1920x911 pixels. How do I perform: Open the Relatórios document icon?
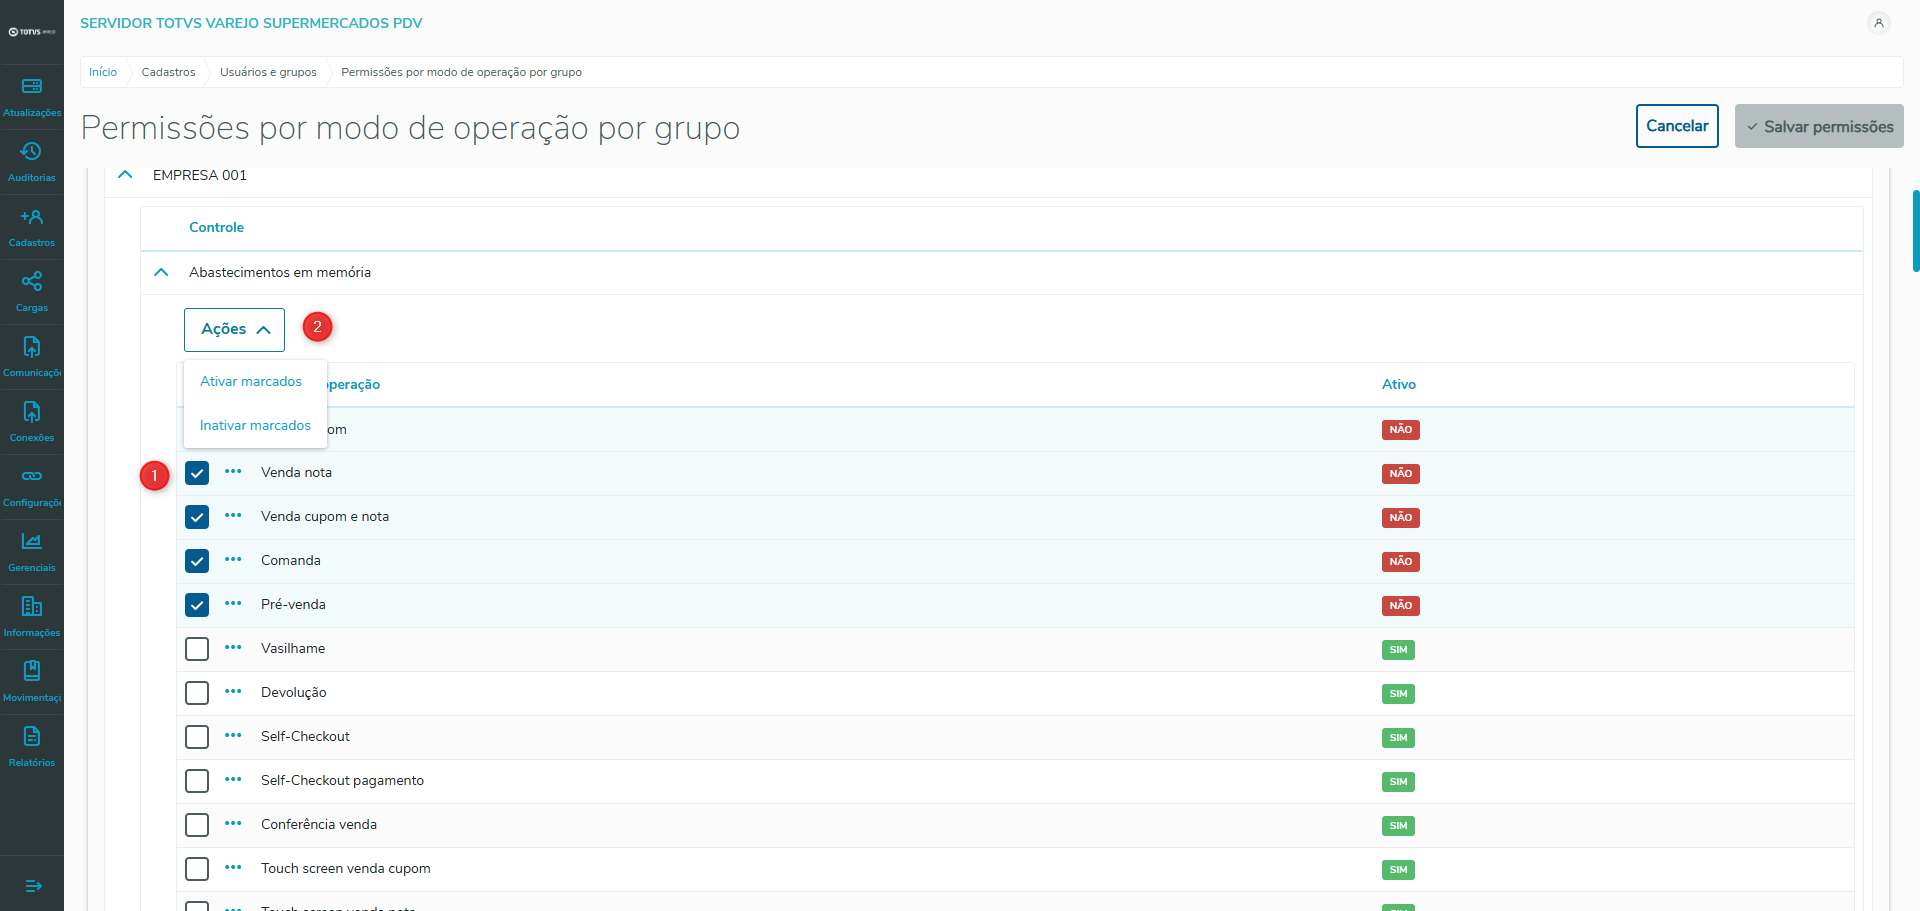[x=32, y=737]
